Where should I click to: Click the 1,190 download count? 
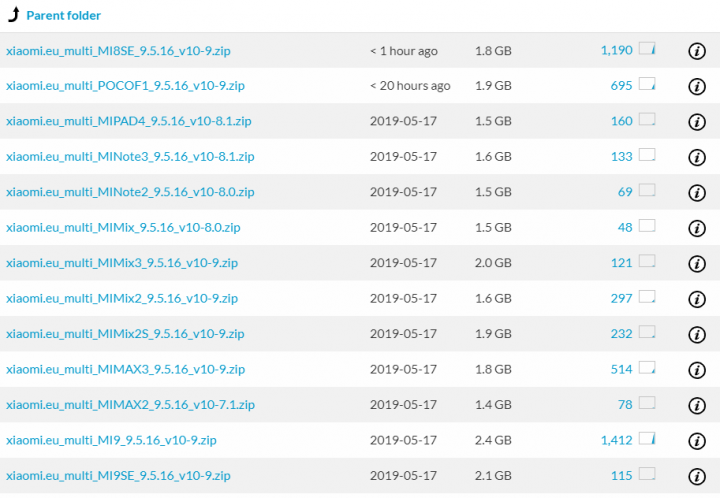click(617, 50)
